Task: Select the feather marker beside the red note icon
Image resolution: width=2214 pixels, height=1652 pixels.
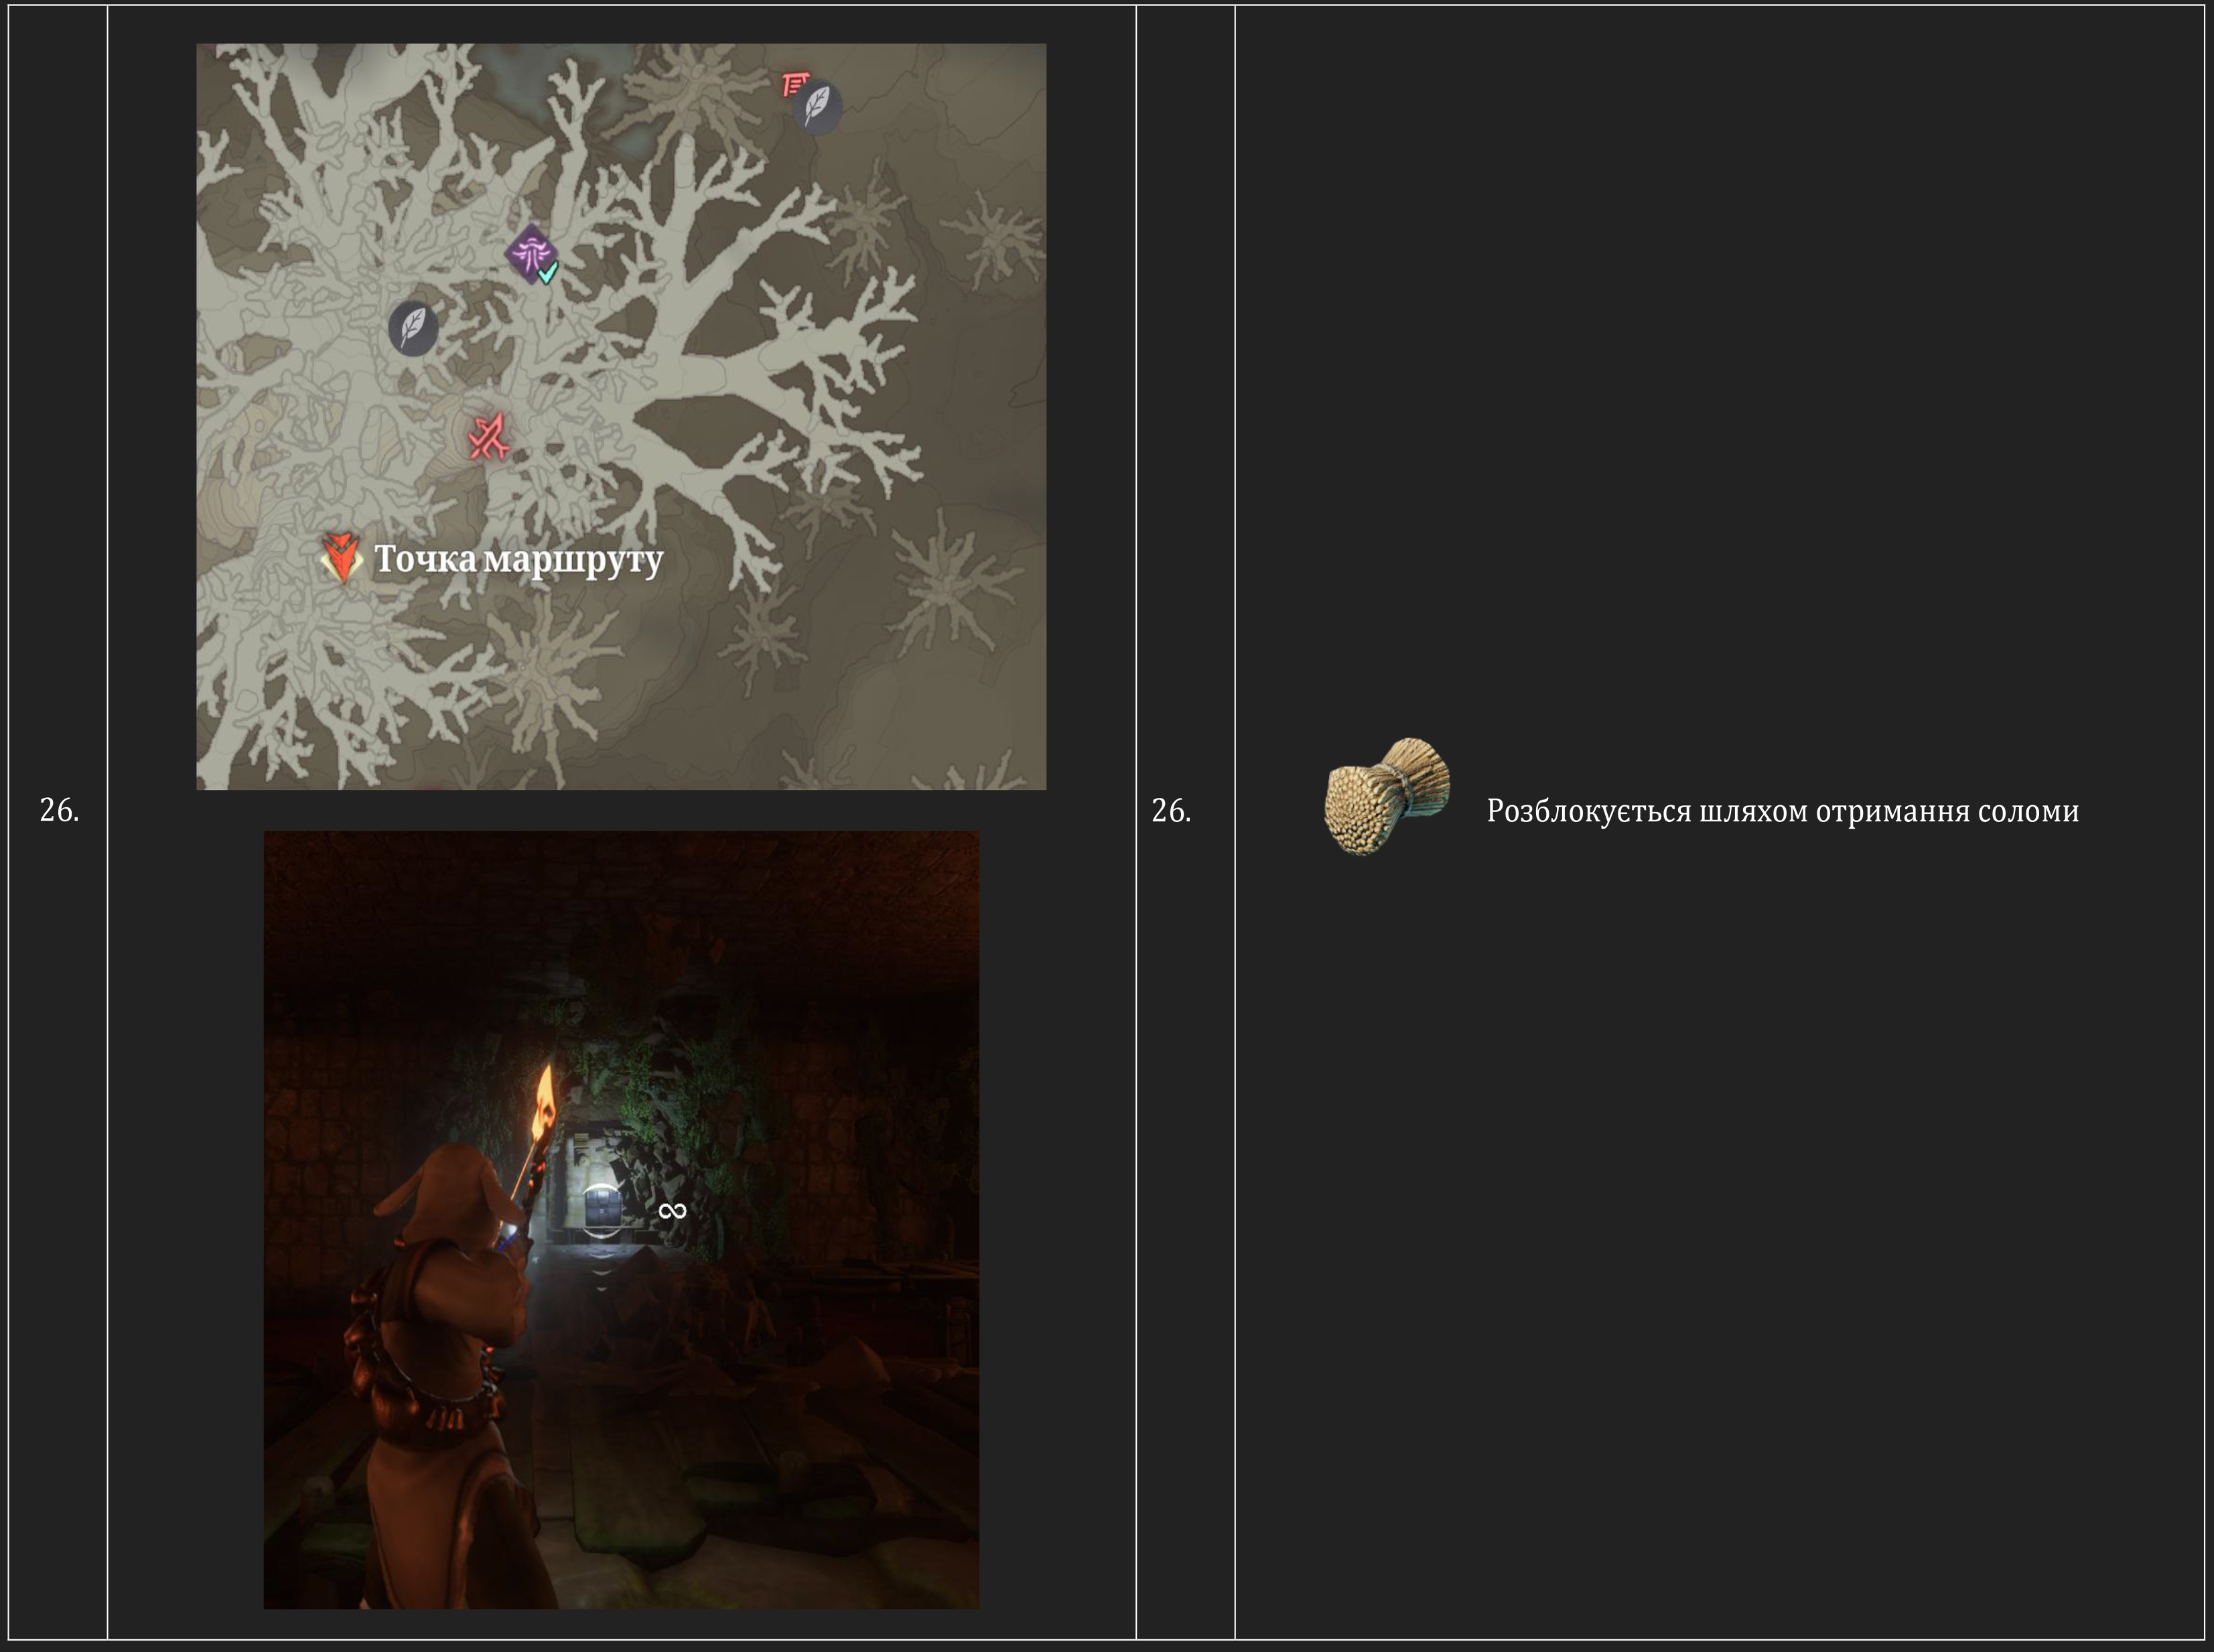Action: [817, 106]
